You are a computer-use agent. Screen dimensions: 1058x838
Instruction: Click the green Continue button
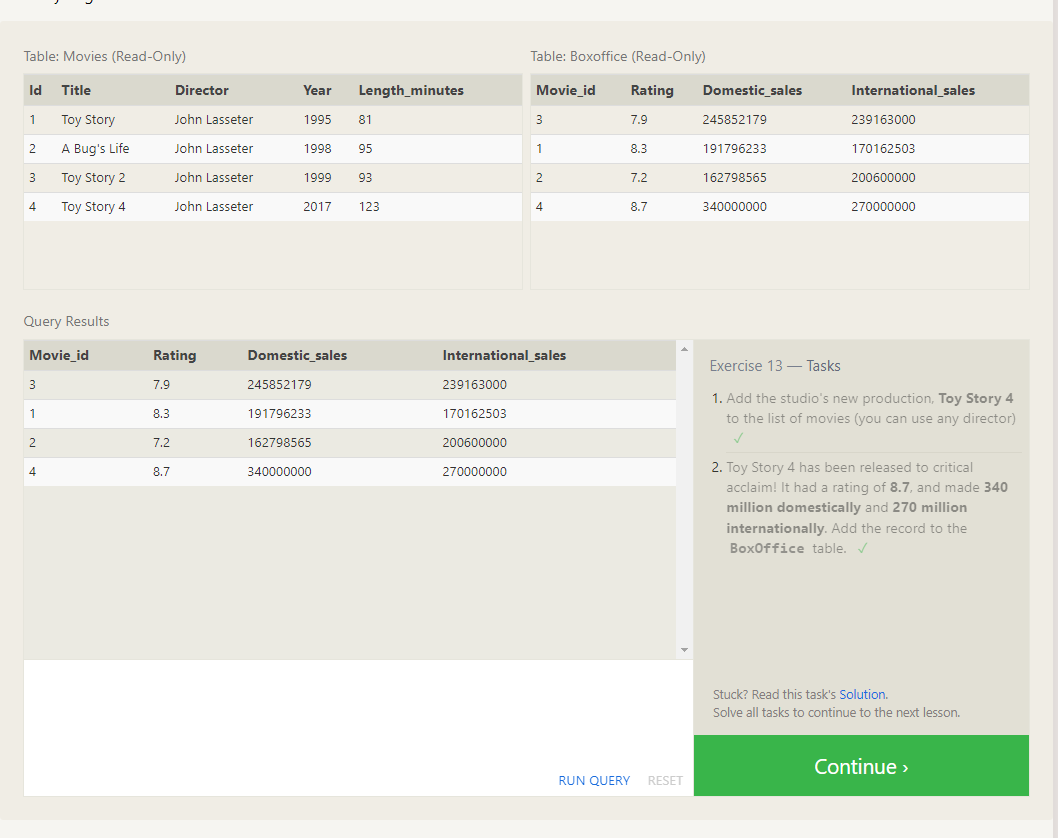pos(861,765)
